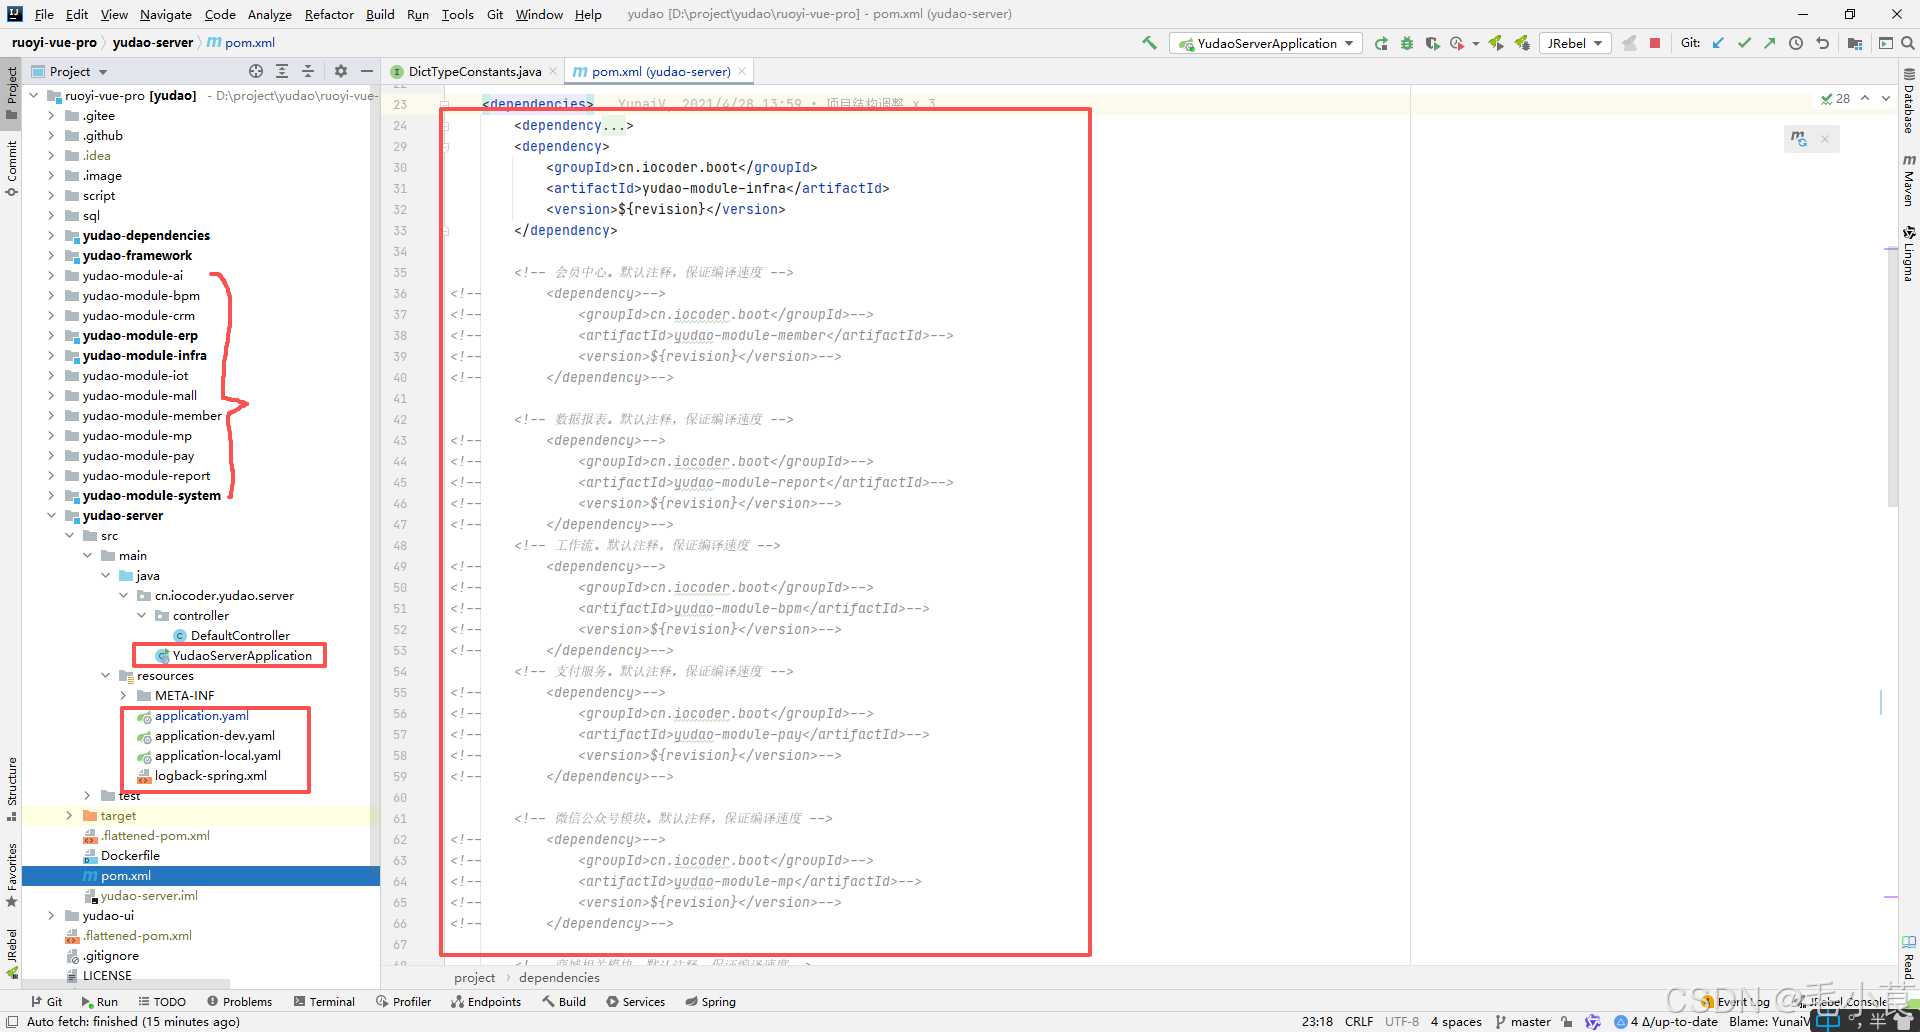Image resolution: width=1920 pixels, height=1032 pixels.
Task: Click Search Everywhere magnifier icon
Action: coord(1908,43)
